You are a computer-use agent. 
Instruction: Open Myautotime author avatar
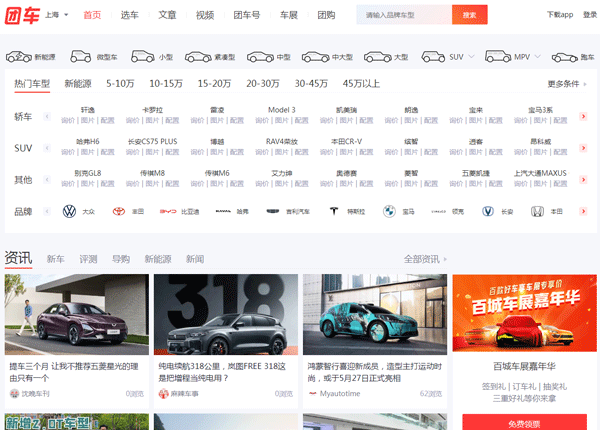point(313,394)
